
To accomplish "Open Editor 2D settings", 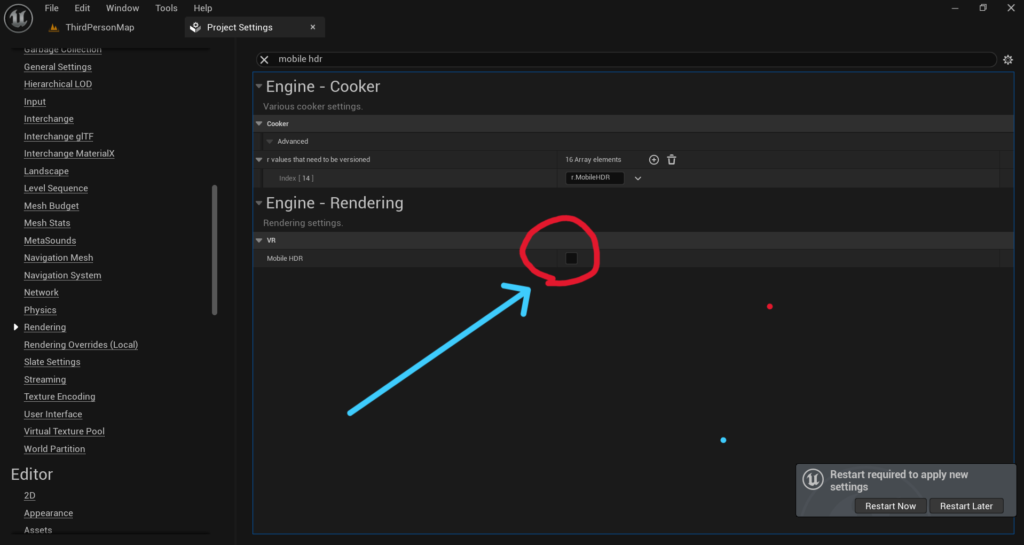I will click(x=29, y=495).
